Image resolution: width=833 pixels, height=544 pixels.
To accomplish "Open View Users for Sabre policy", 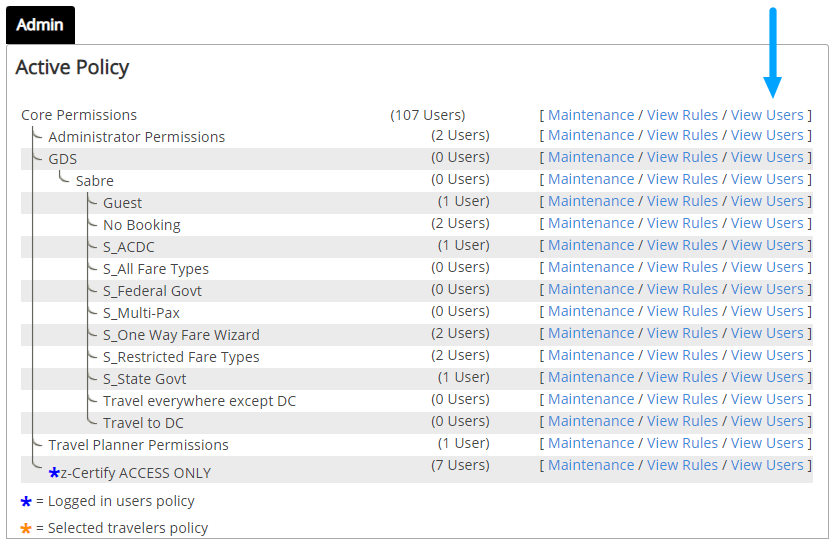I will pyautogui.click(x=767, y=179).
